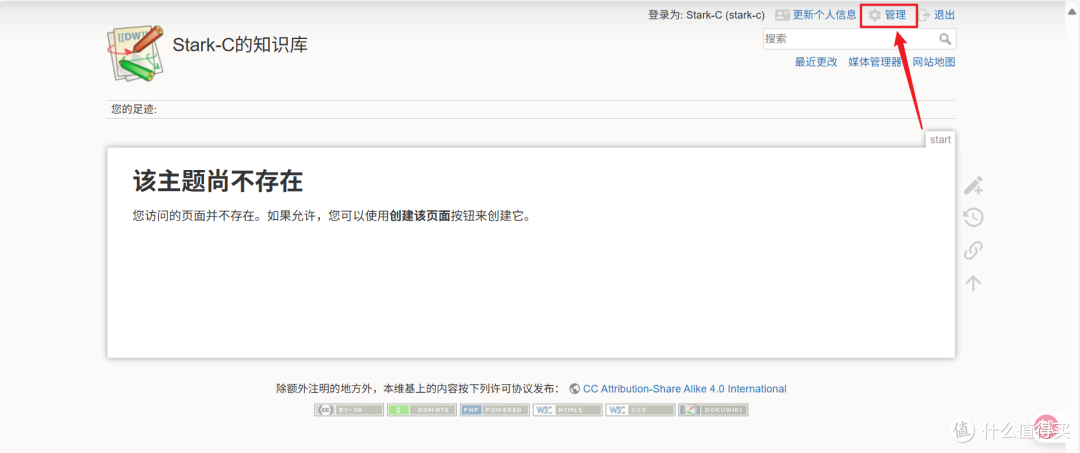Viewport: 1080px width, 453px height.
Task: Open 最近更改 recent changes
Action: 816,62
